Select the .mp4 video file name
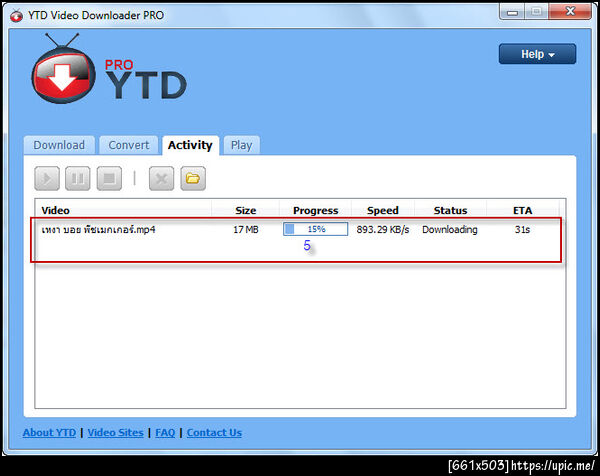600x476 pixels. point(98,230)
